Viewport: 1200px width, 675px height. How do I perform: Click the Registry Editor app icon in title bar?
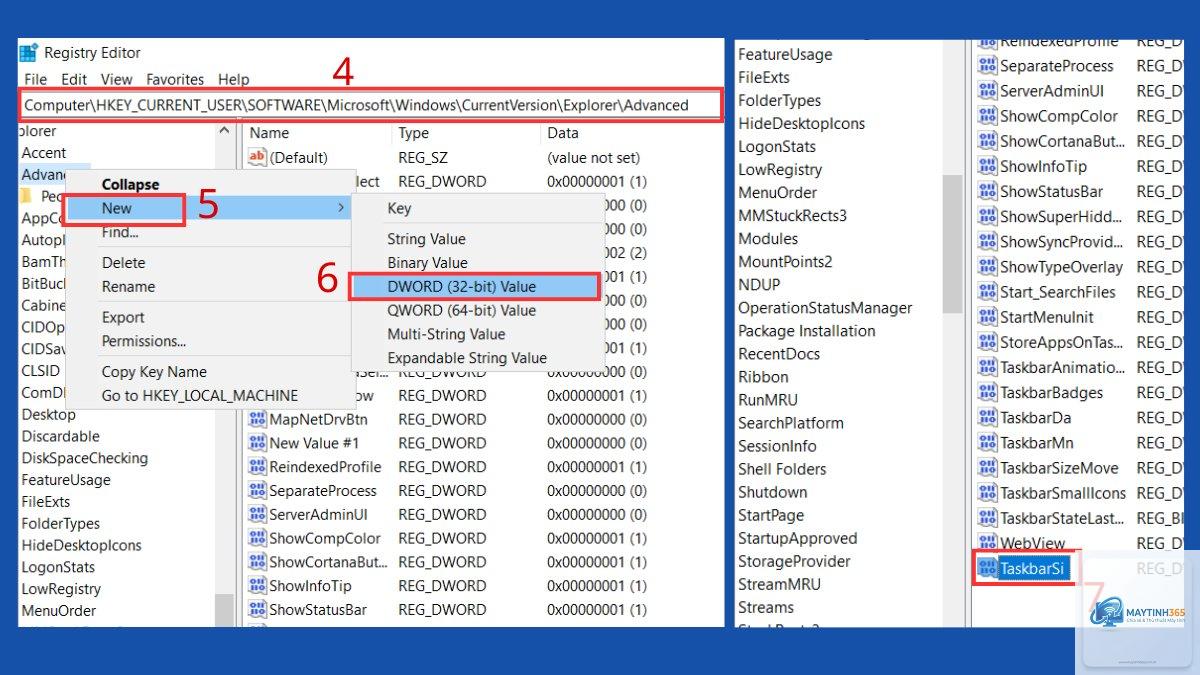[28, 53]
